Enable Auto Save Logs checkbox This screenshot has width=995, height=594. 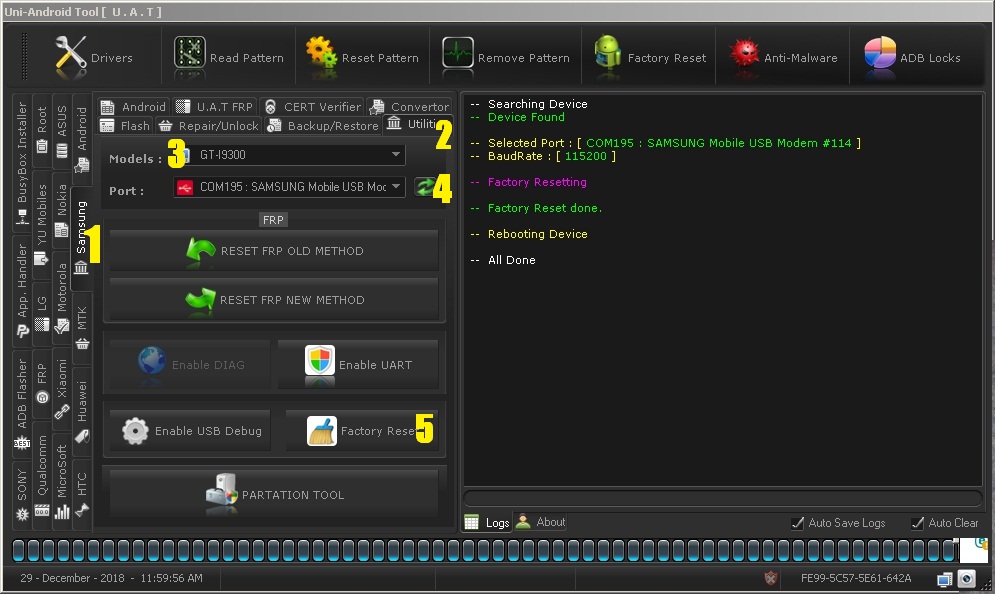click(798, 523)
